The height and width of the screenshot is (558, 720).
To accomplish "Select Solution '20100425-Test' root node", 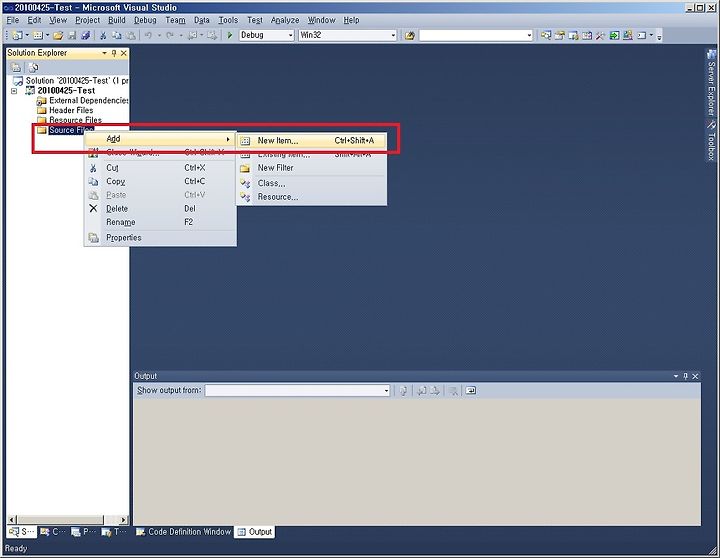I will pos(77,80).
